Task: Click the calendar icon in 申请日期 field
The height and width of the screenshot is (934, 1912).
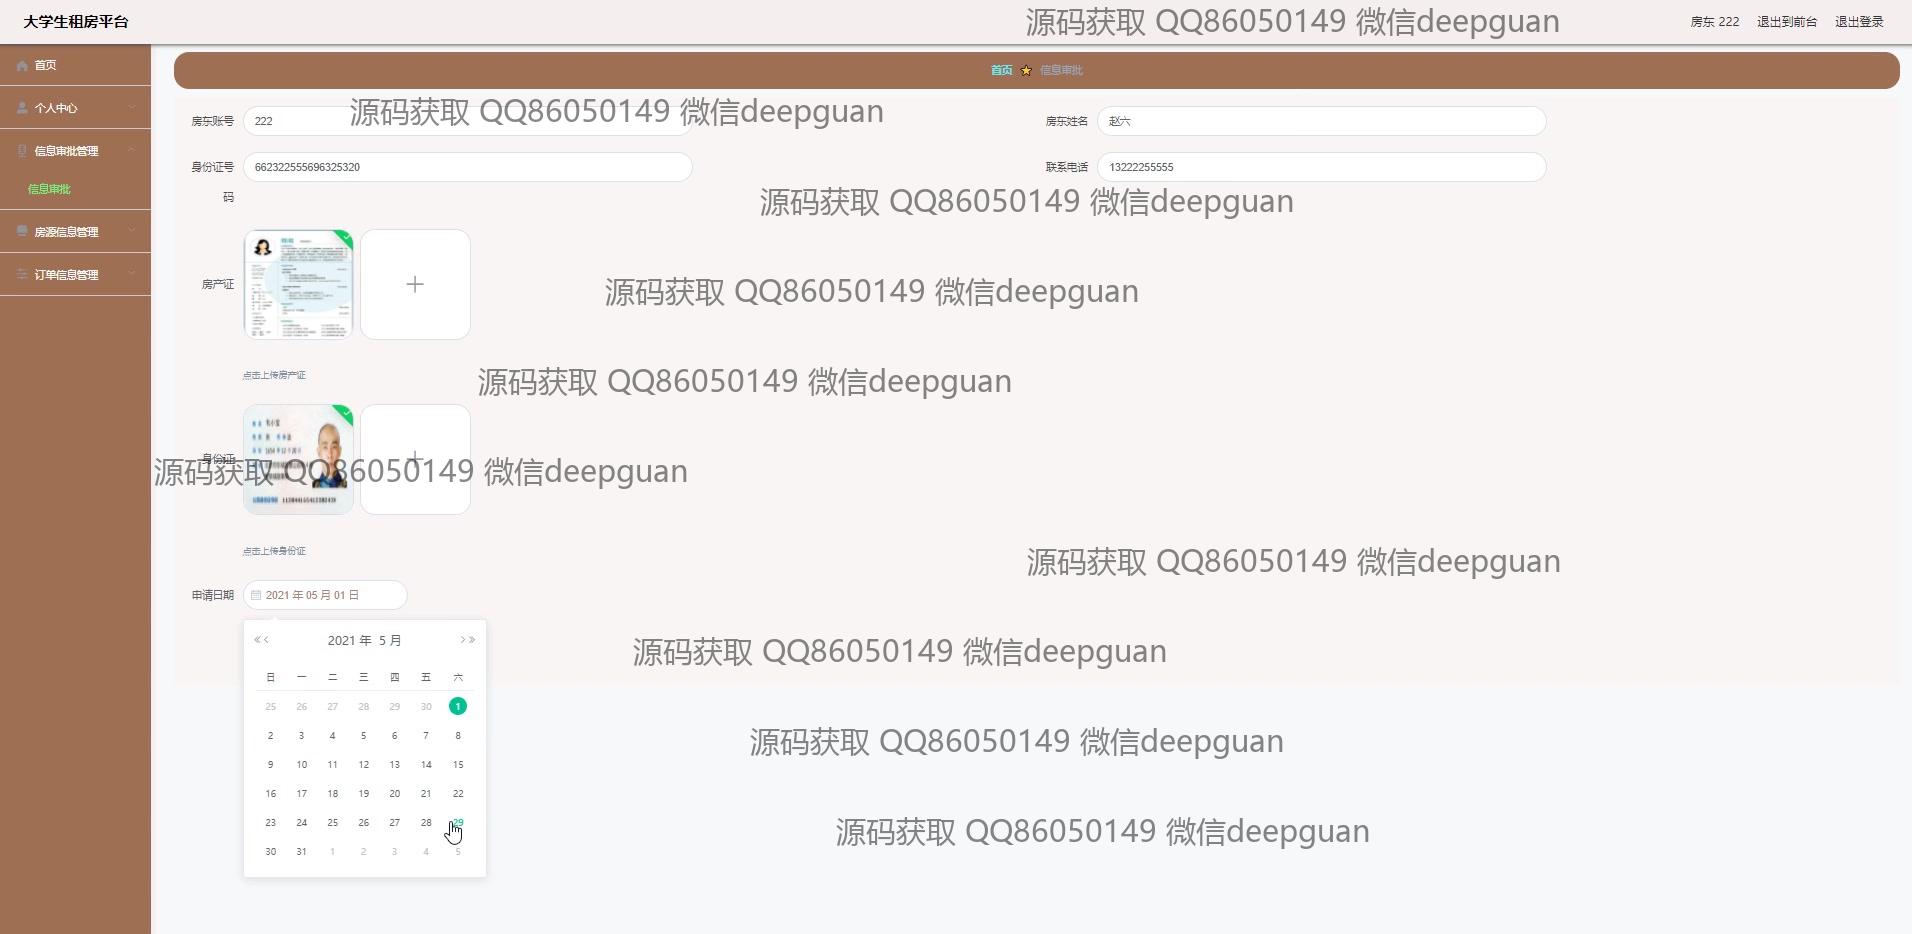Action: (x=256, y=595)
